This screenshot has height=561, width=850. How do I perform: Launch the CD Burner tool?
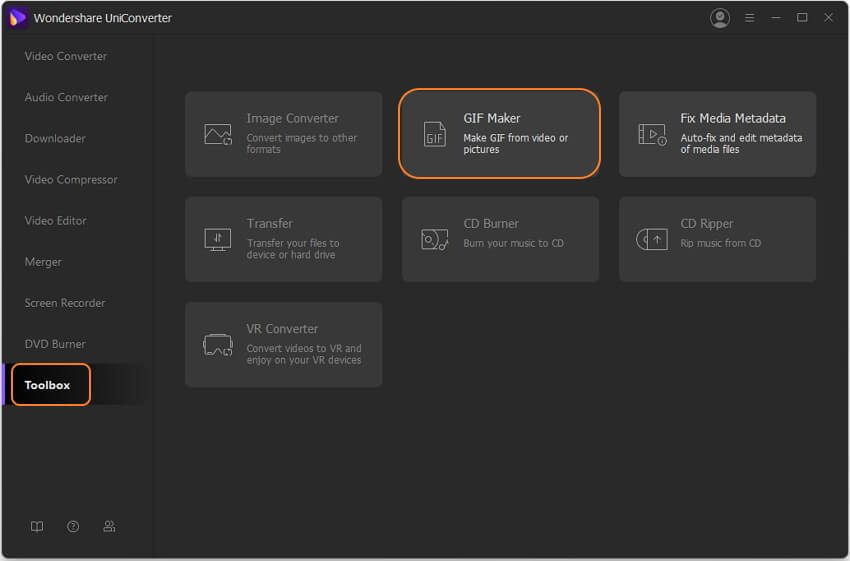[500, 239]
